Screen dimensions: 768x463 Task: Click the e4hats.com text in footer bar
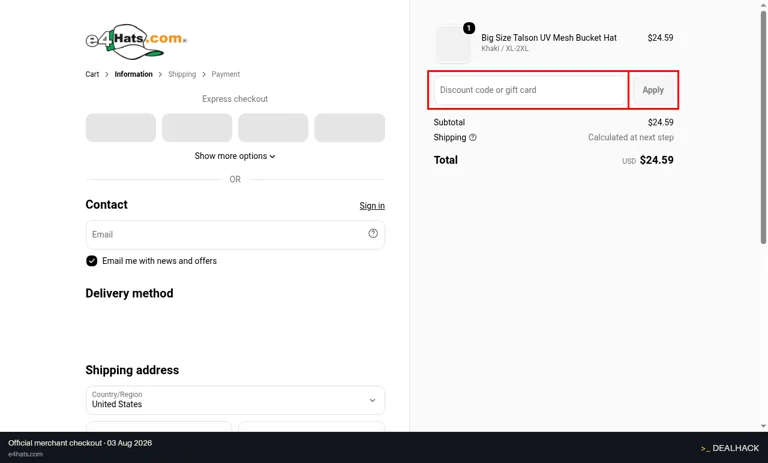[25, 454]
